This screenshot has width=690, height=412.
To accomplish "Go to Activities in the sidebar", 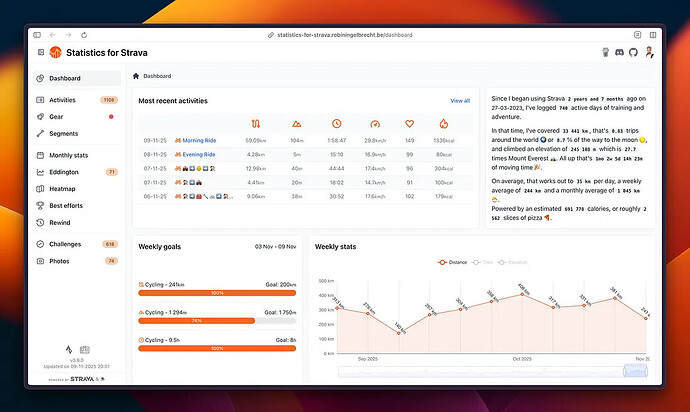I will (x=62, y=100).
